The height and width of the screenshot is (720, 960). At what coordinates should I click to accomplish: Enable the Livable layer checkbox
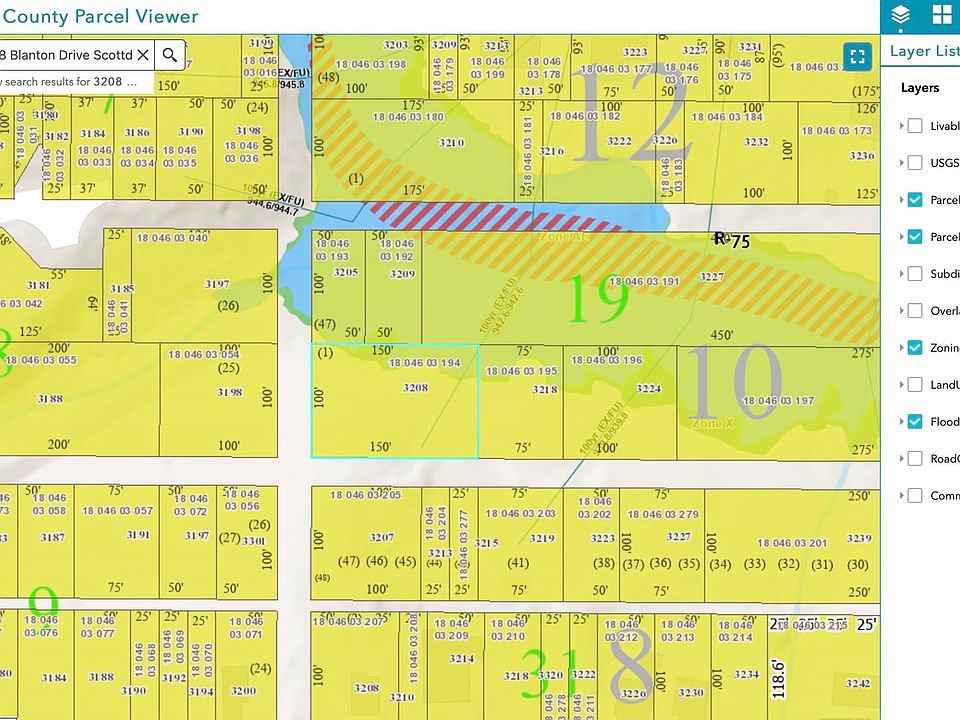point(915,126)
